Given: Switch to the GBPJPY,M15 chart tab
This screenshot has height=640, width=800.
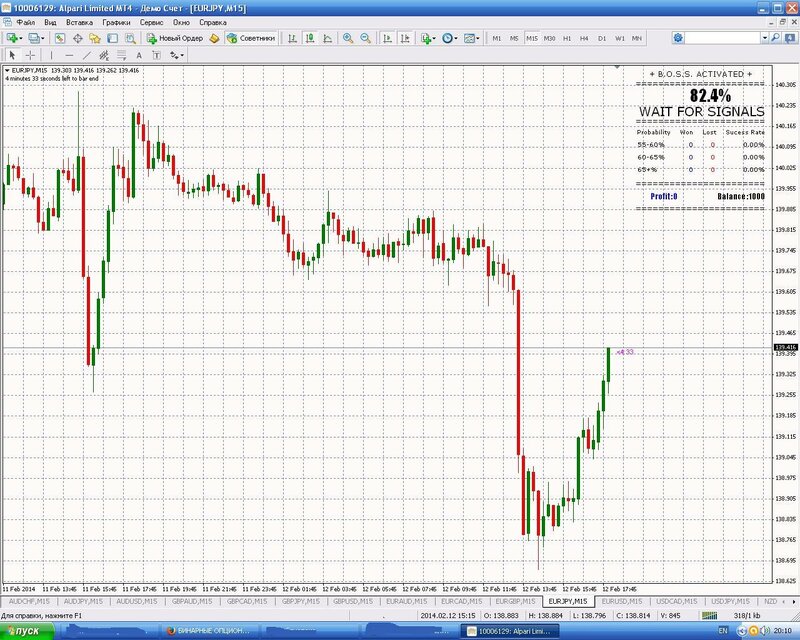Looking at the screenshot, I should [300, 601].
